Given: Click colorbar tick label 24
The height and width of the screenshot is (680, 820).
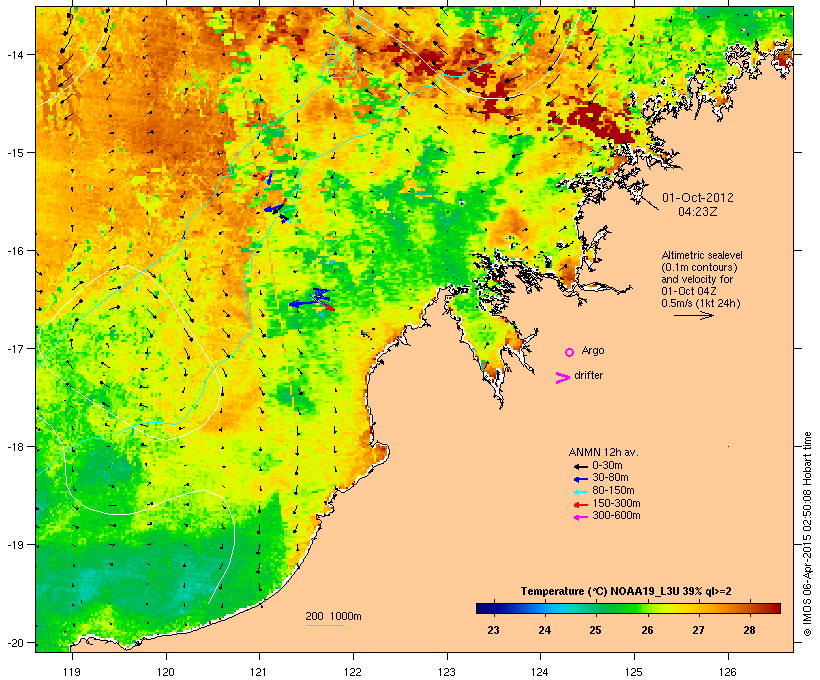Looking at the screenshot, I should tap(544, 630).
